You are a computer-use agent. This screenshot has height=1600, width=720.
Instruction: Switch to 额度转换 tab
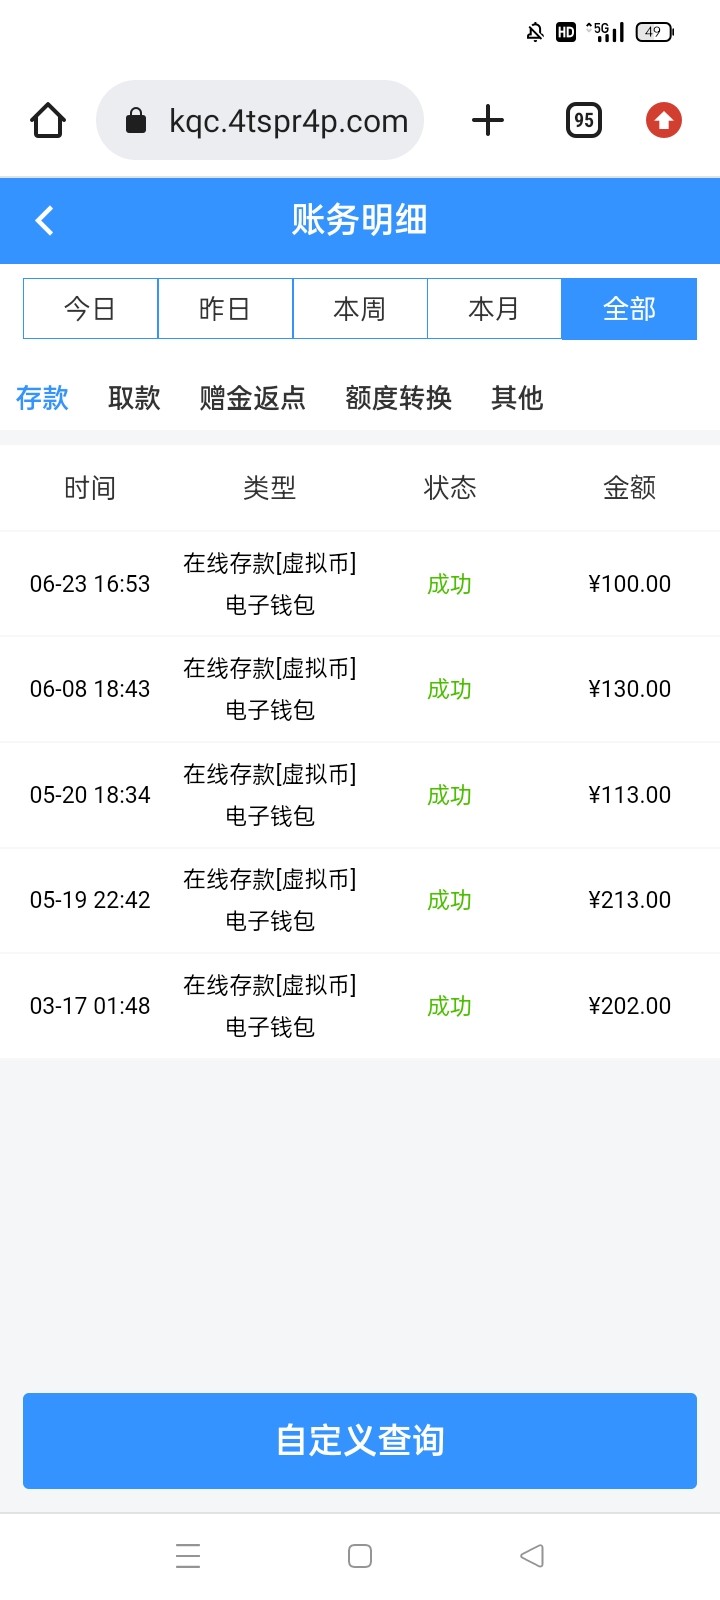coord(398,398)
